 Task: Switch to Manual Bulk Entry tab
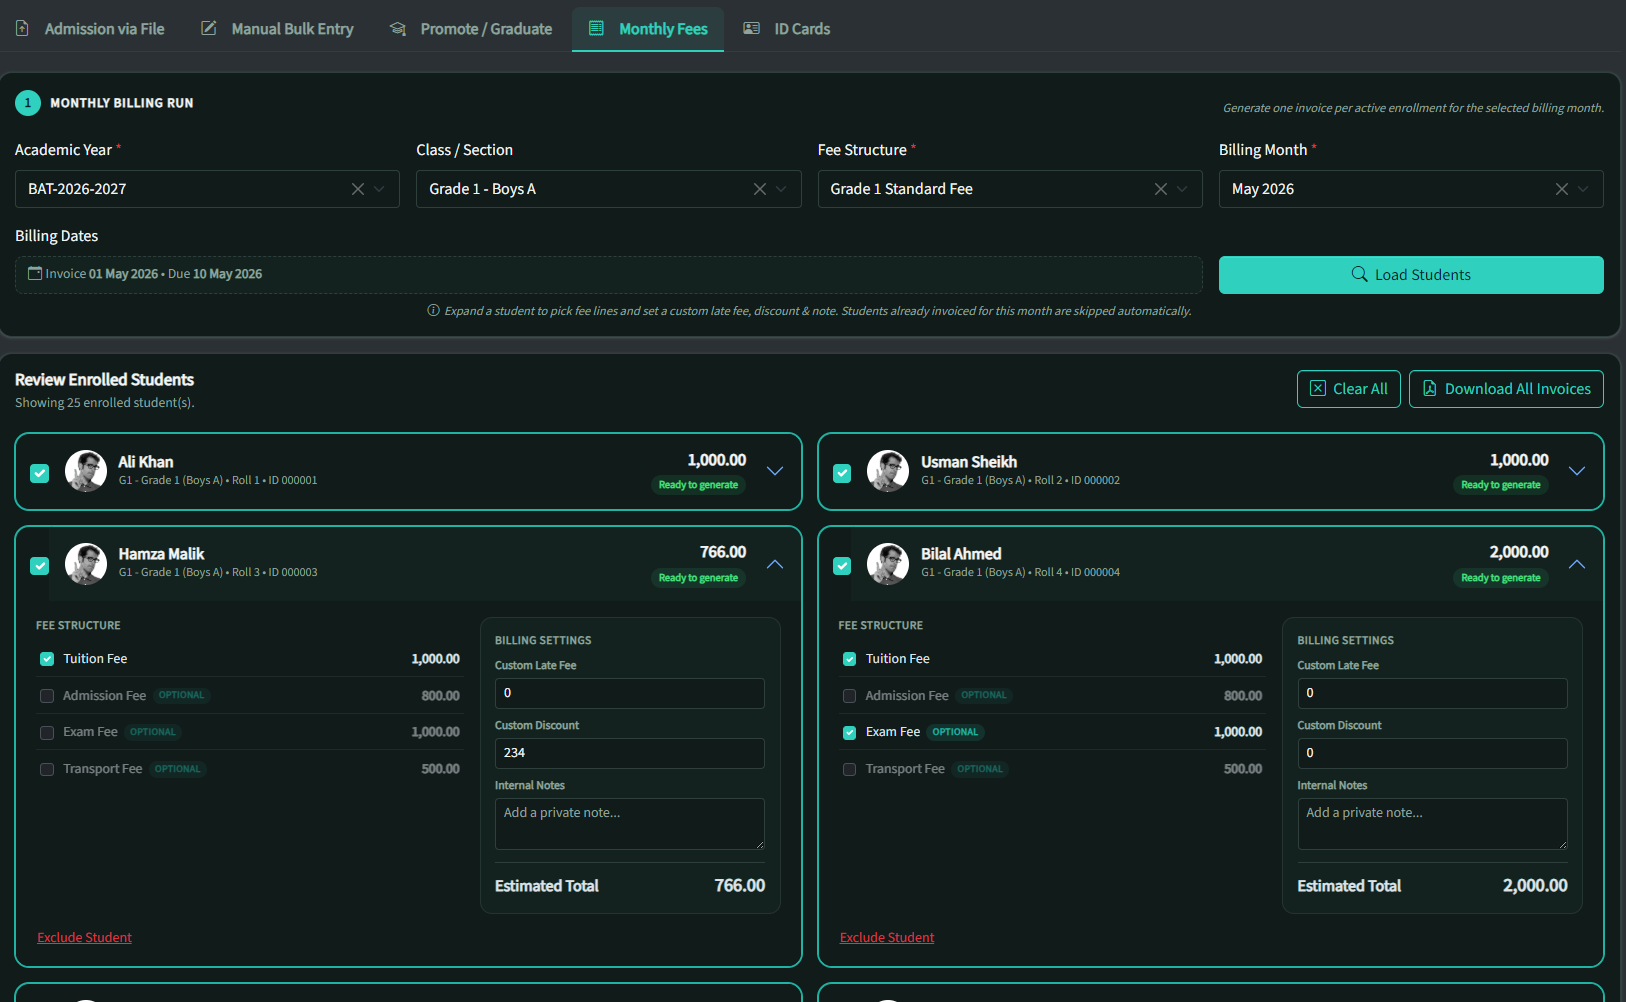point(278,29)
